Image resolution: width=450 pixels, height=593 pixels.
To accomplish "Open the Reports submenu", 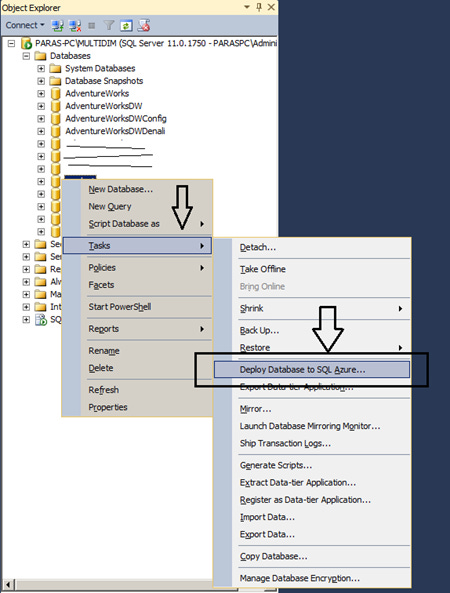I will (x=137, y=329).
